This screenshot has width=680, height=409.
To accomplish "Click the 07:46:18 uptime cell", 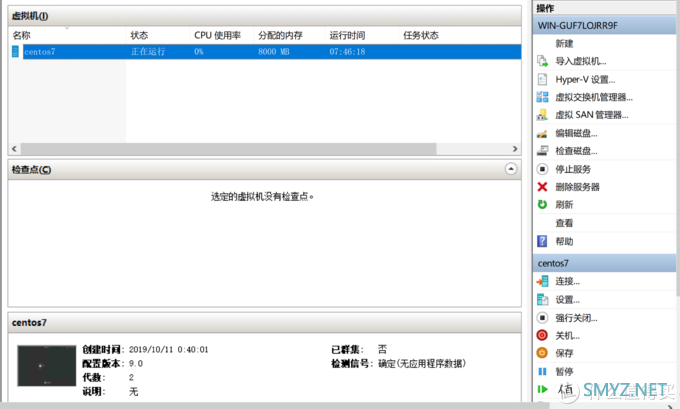I will pos(347,52).
